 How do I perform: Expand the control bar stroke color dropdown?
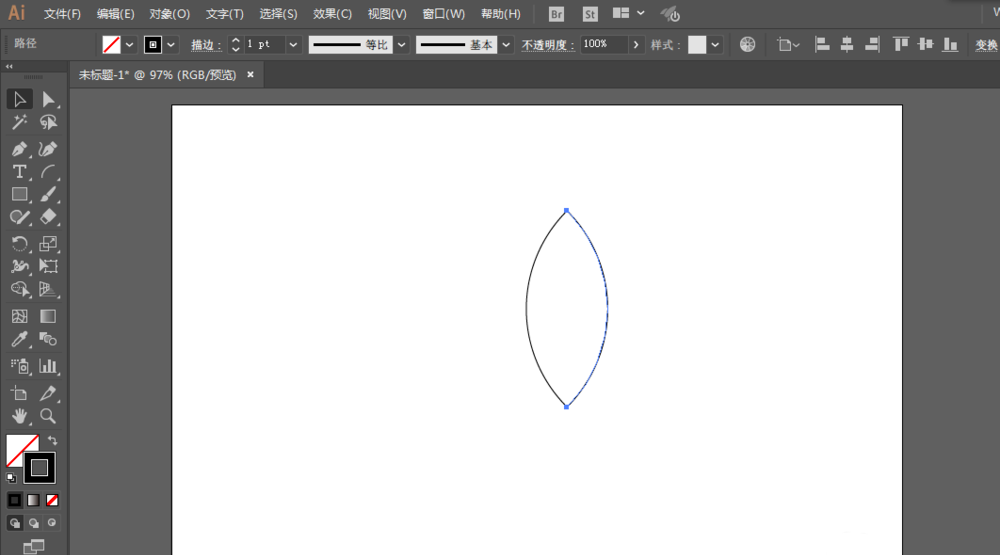[170, 45]
